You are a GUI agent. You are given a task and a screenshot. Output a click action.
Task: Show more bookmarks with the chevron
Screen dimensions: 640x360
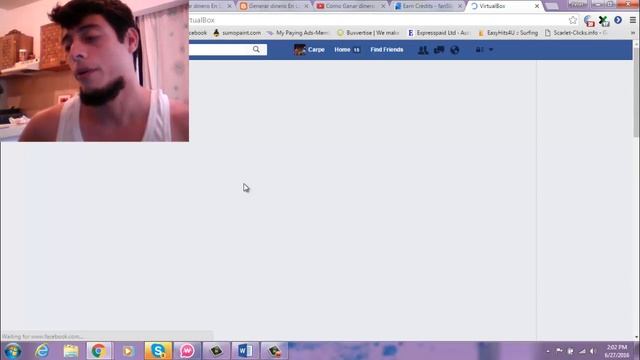click(x=633, y=33)
